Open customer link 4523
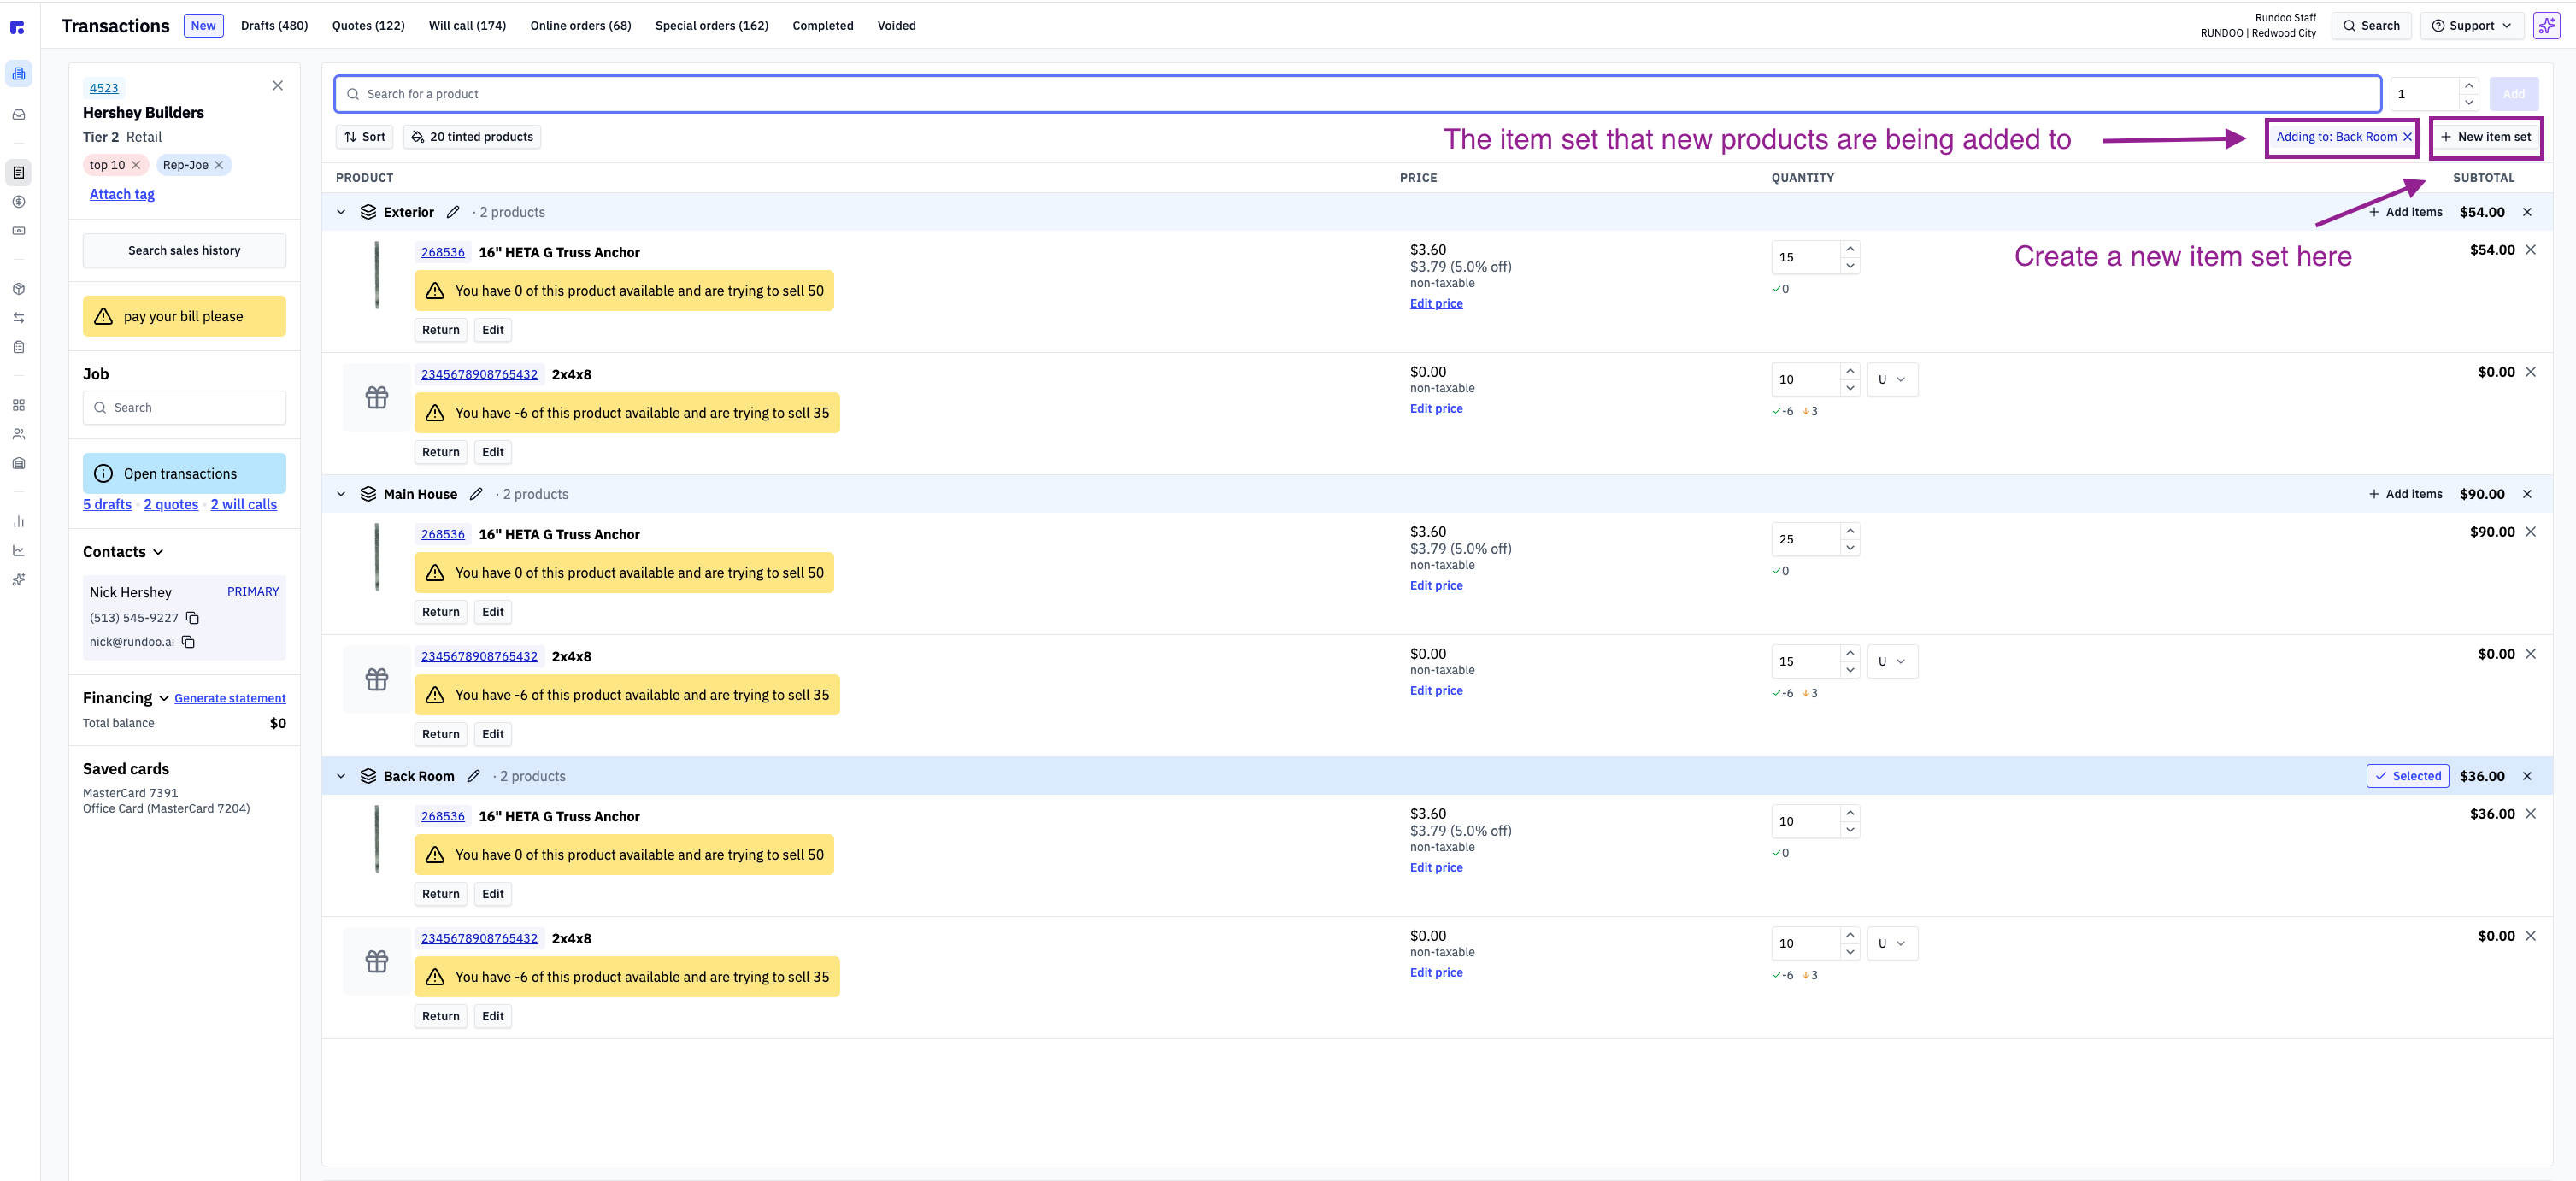 point(104,88)
